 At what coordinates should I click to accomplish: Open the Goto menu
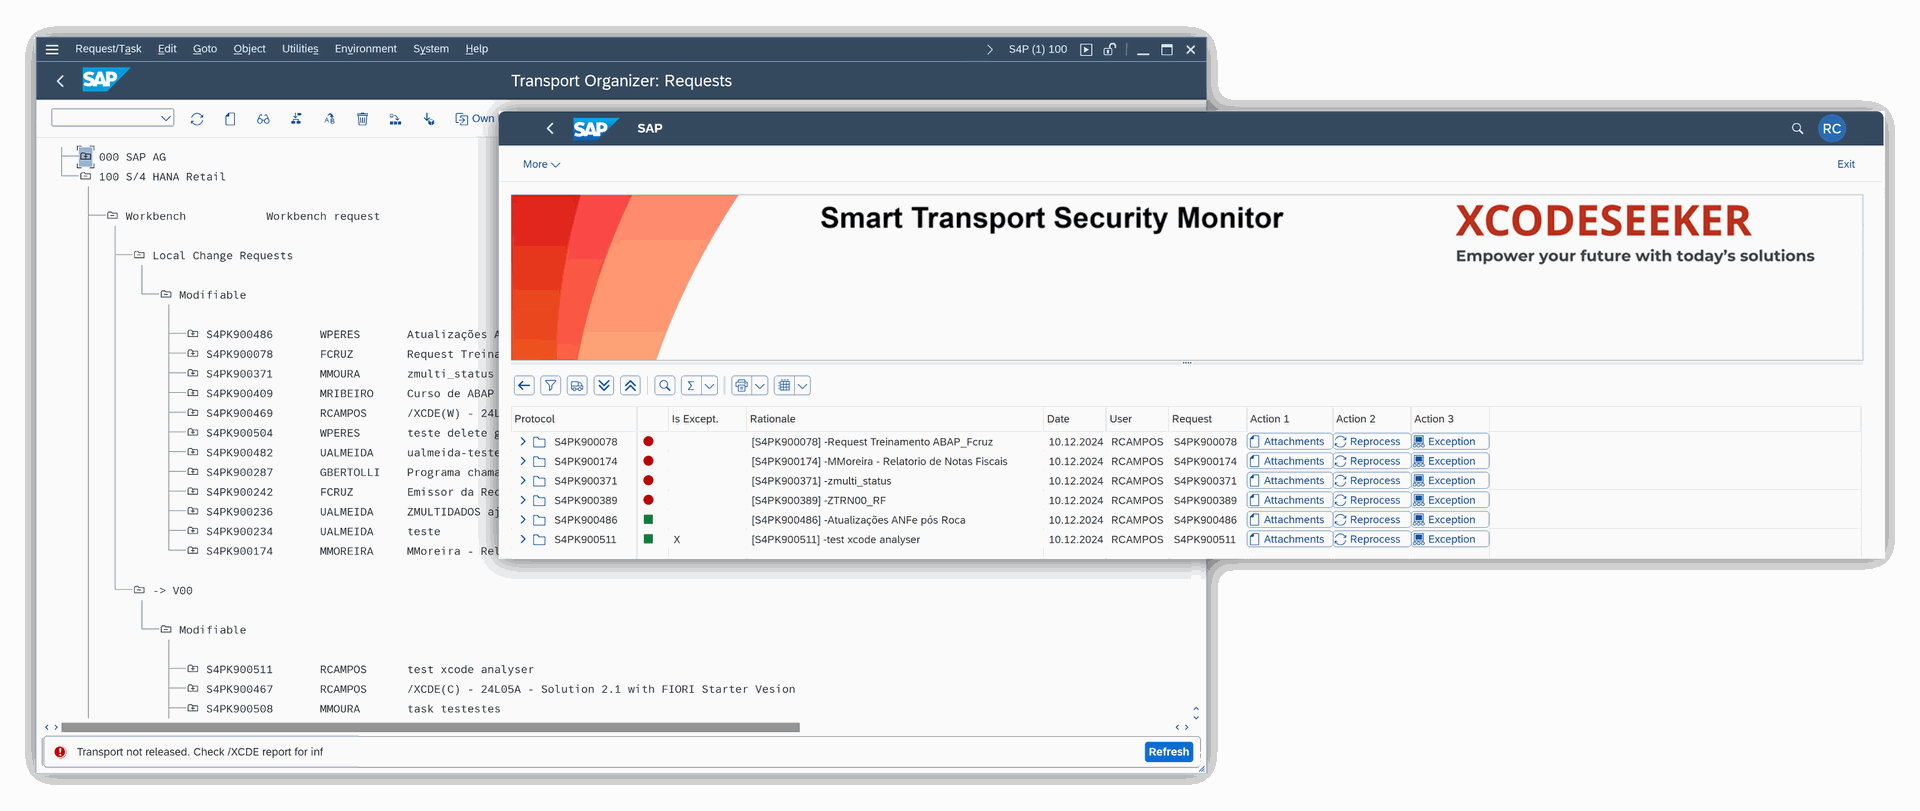coord(205,49)
